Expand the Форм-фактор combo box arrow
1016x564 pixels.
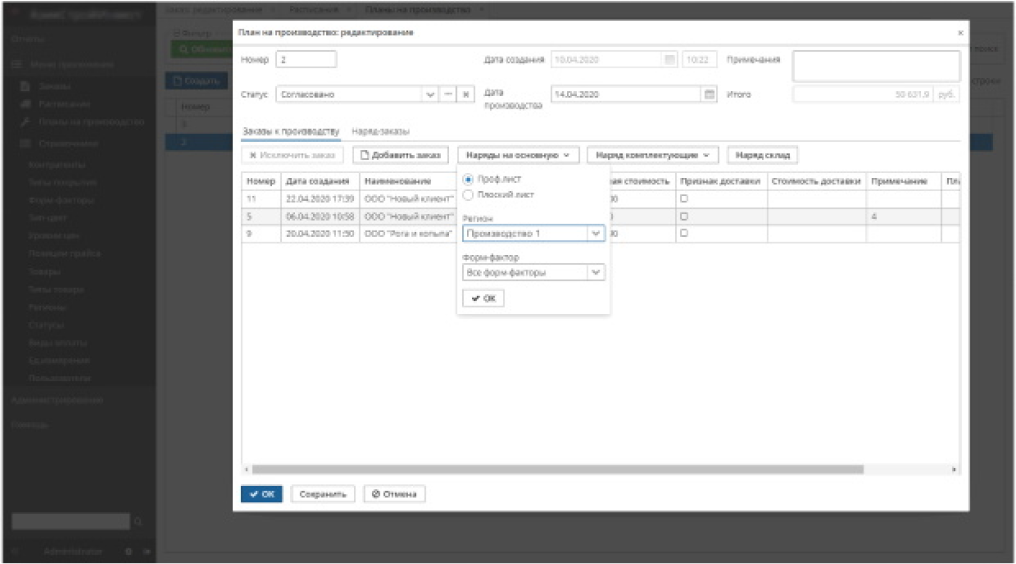click(595, 272)
